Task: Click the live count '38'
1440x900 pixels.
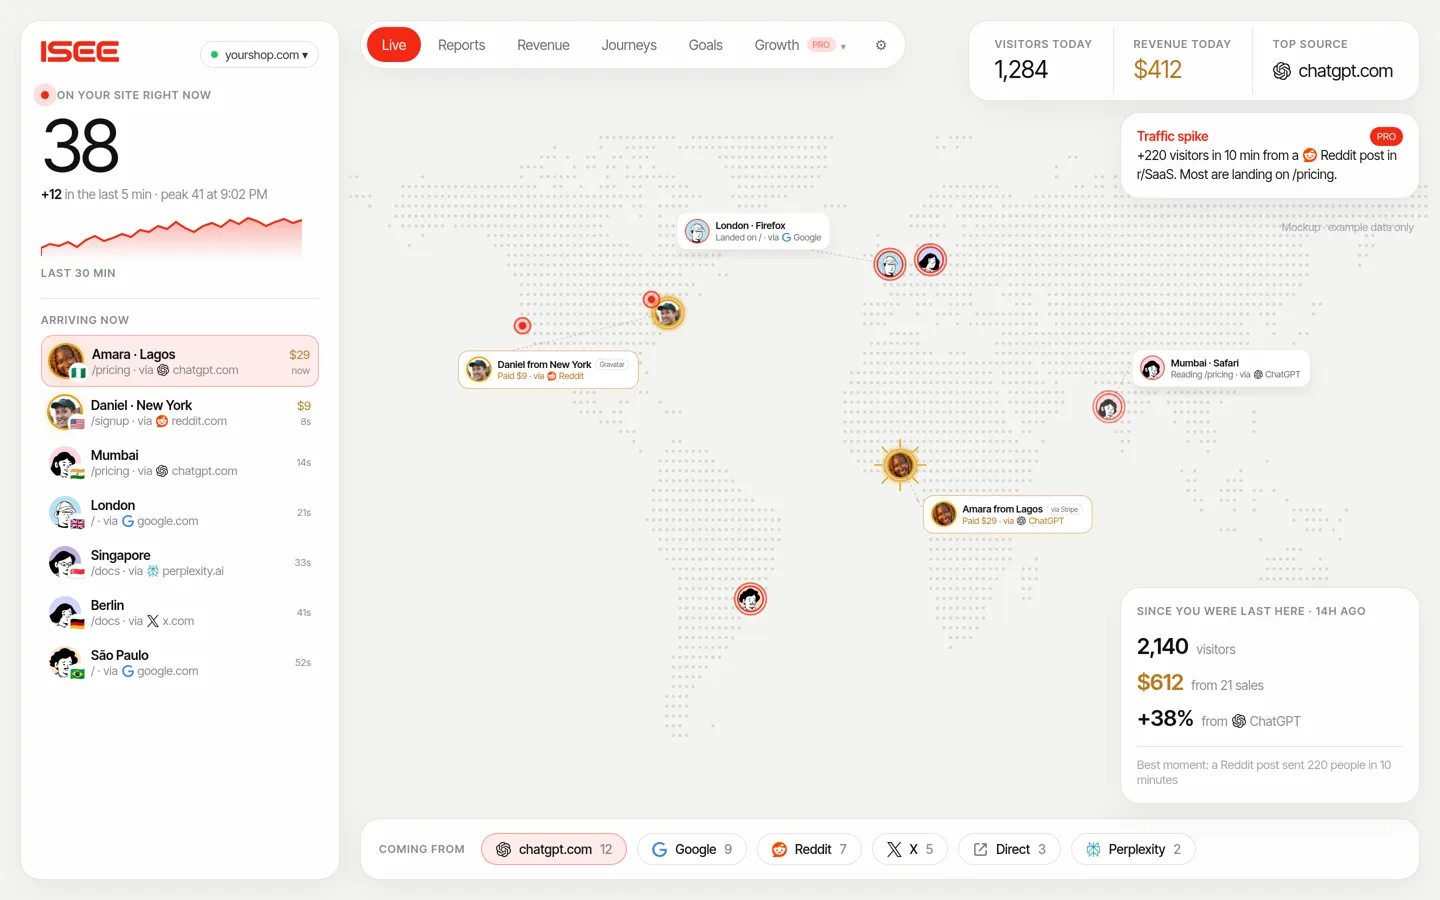Action: click(x=81, y=146)
